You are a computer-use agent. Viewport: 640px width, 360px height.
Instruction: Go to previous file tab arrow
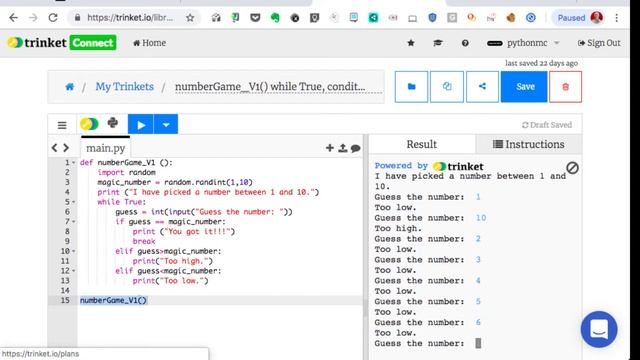click(x=54, y=148)
